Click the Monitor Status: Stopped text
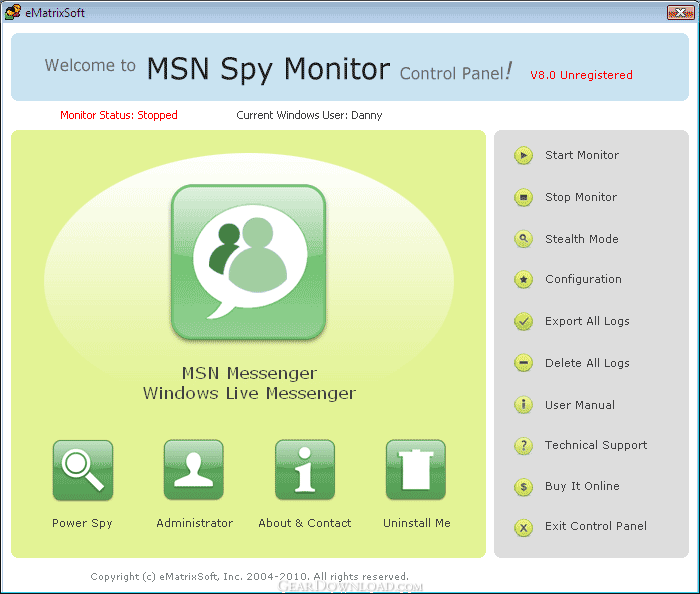Image resolution: width=700 pixels, height=594 pixels. pyautogui.click(x=119, y=115)
